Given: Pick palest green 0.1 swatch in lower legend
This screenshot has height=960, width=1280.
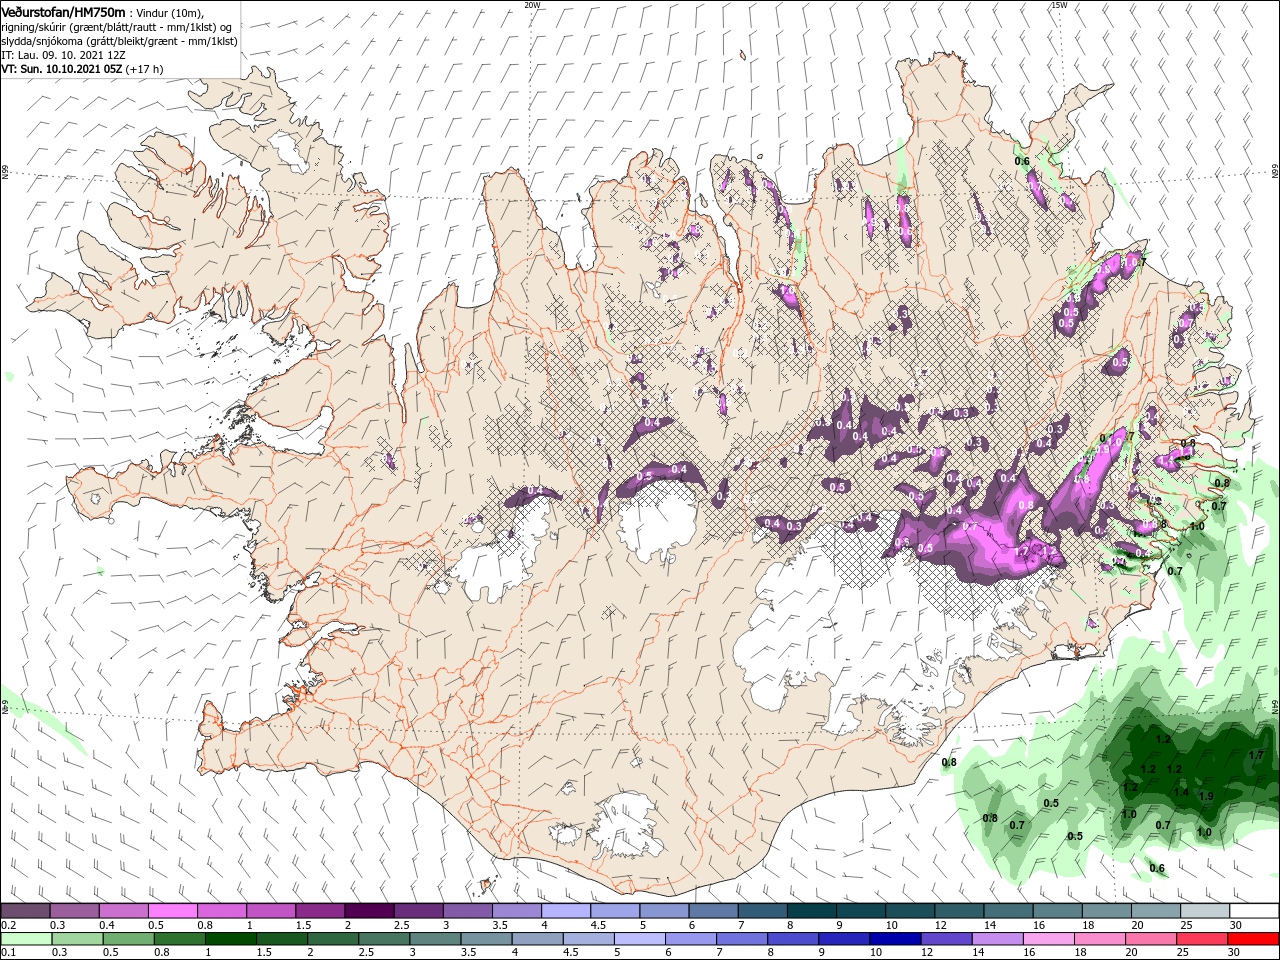Looking at the screenshot, I should pyautogui.click(x=26, y=938).
